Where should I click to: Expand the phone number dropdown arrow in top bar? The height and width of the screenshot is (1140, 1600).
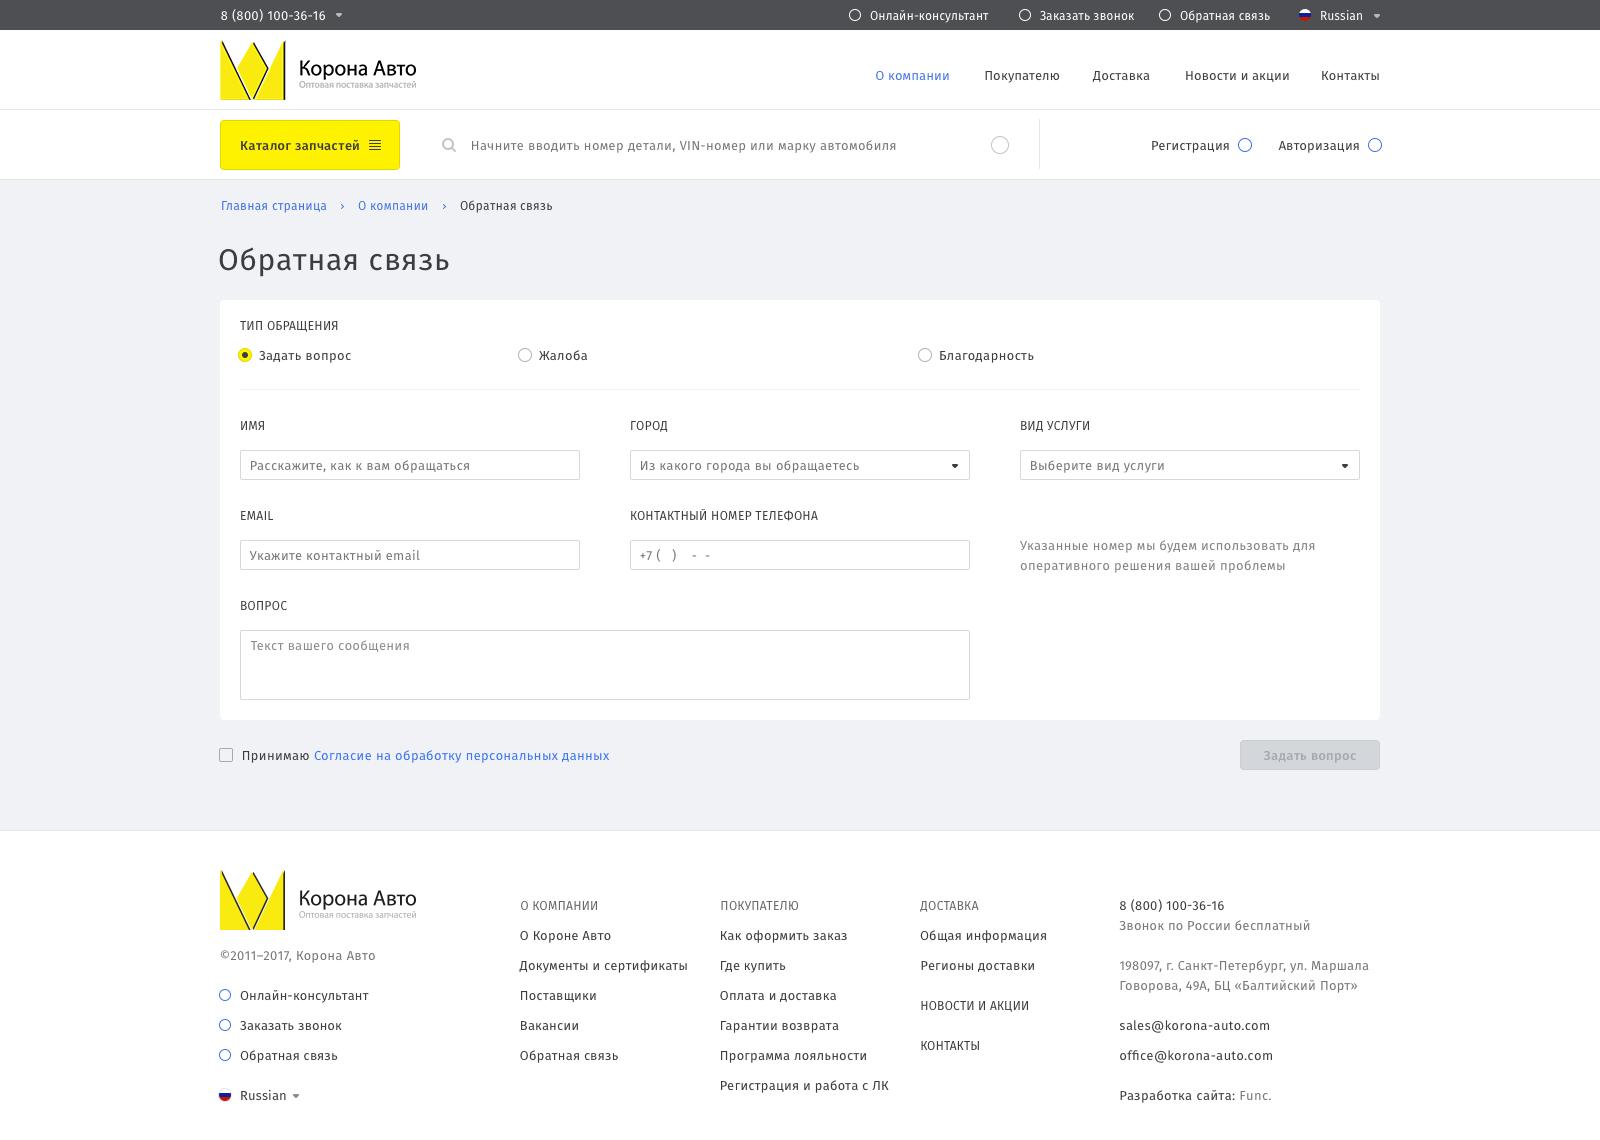pyautogui.click(x=339, y=15)
